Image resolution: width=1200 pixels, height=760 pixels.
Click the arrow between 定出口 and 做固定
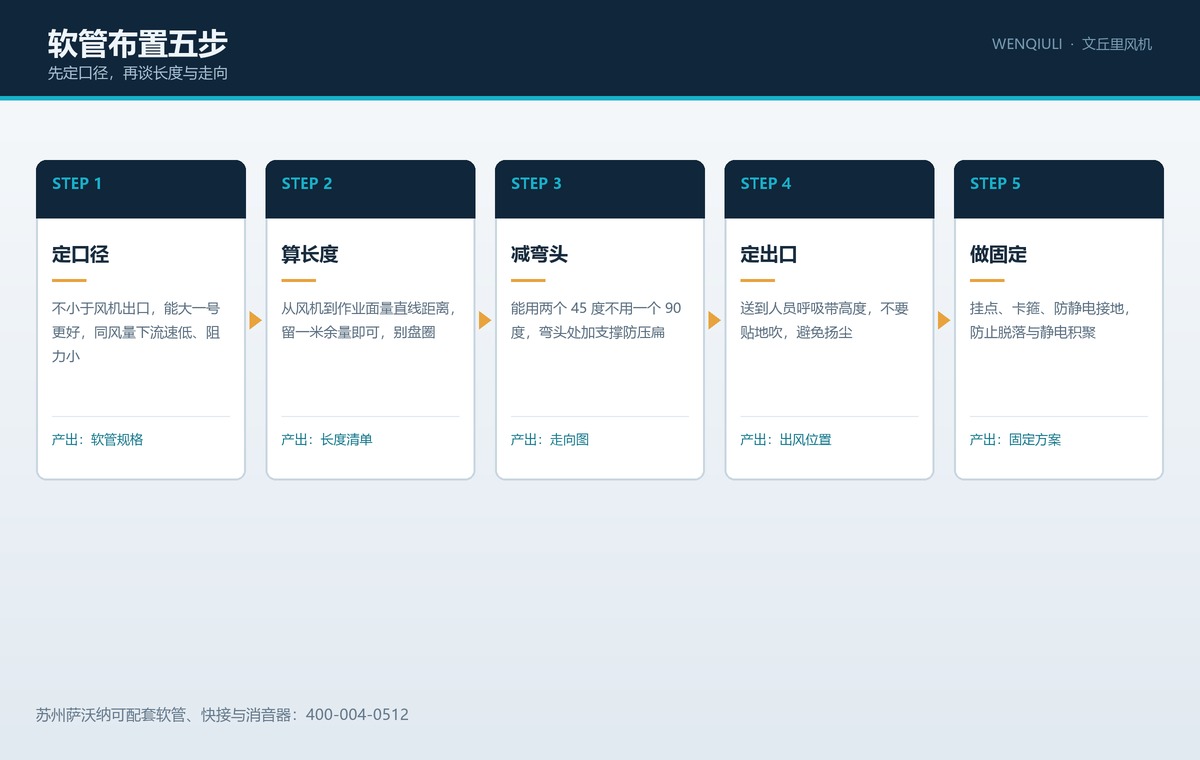[x=944, y=320]
